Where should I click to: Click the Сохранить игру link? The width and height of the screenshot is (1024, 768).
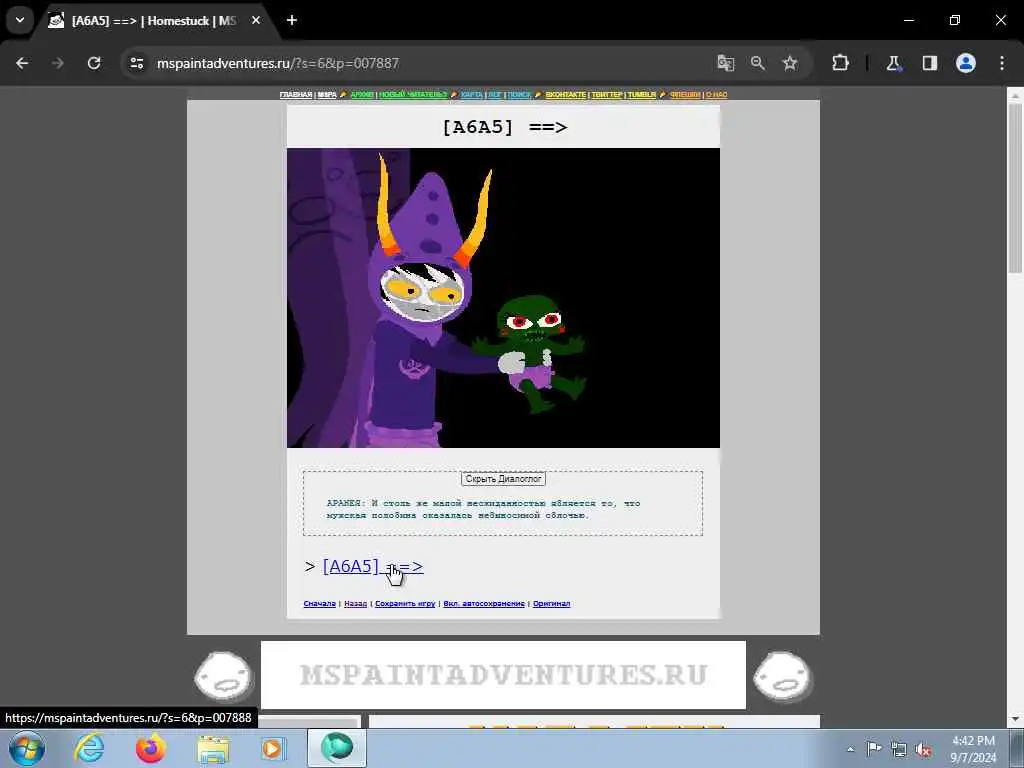tap(405, 603)
